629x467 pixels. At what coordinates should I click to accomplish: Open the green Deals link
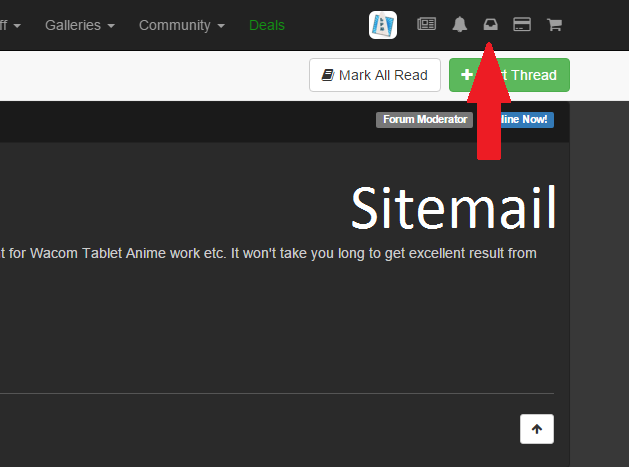coord(267,25)
